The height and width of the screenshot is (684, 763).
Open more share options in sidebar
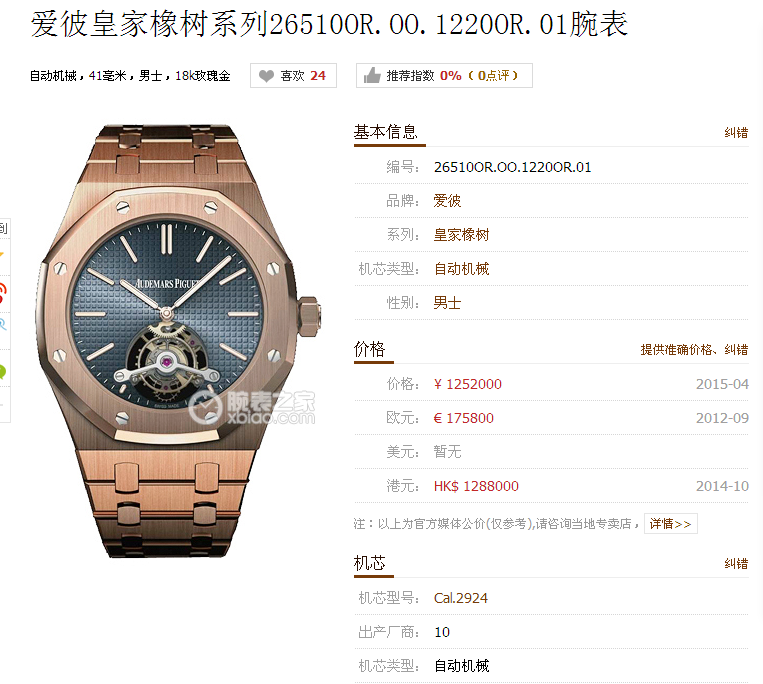pyautogui.click(x=2, y=404)
